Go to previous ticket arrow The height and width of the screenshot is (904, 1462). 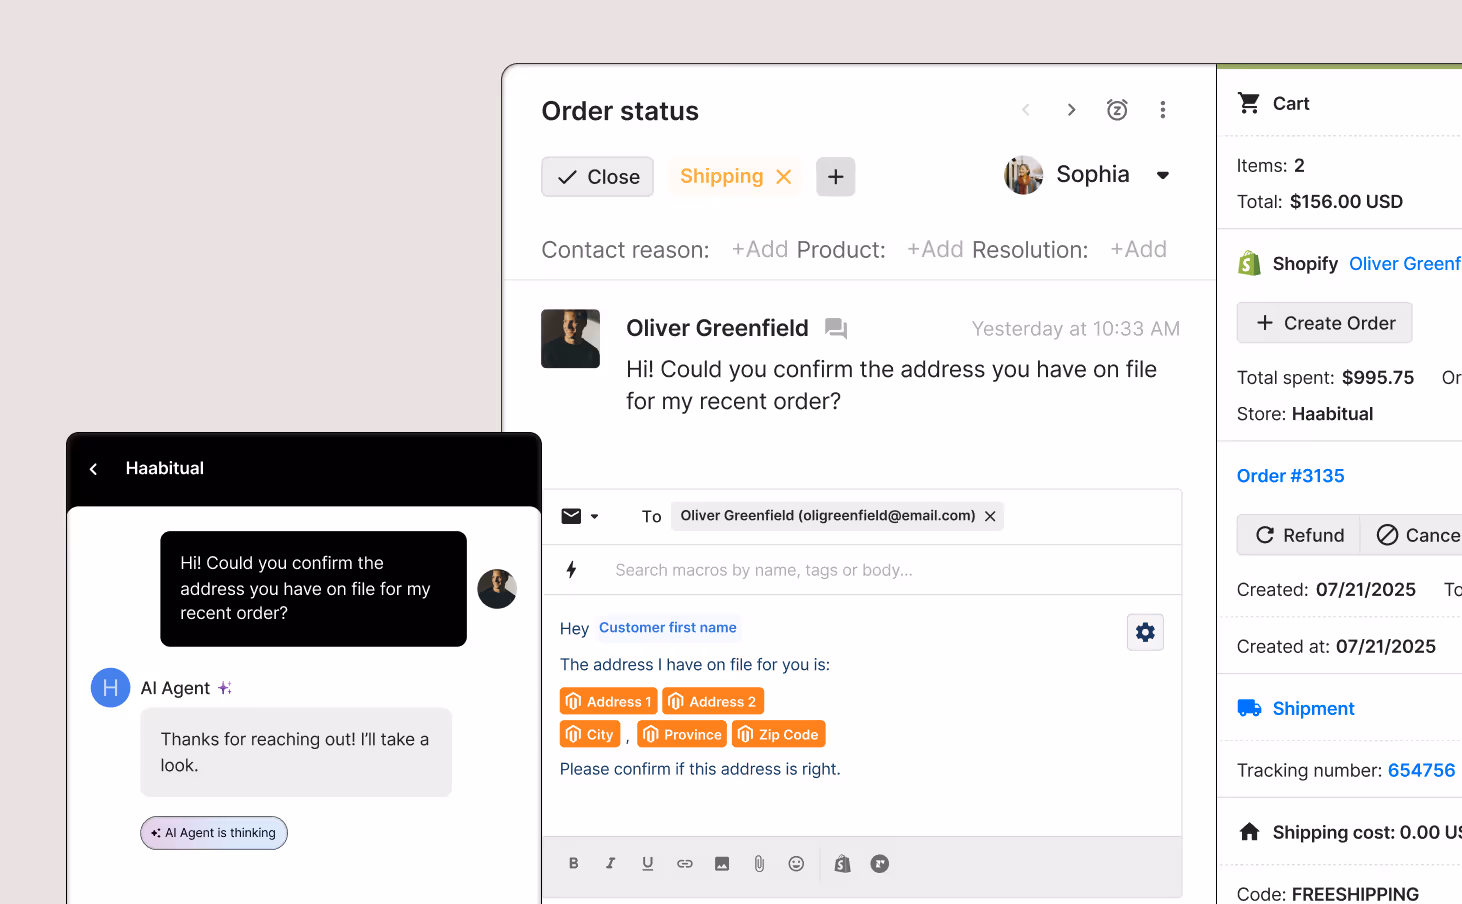[x=1026, y=110]
